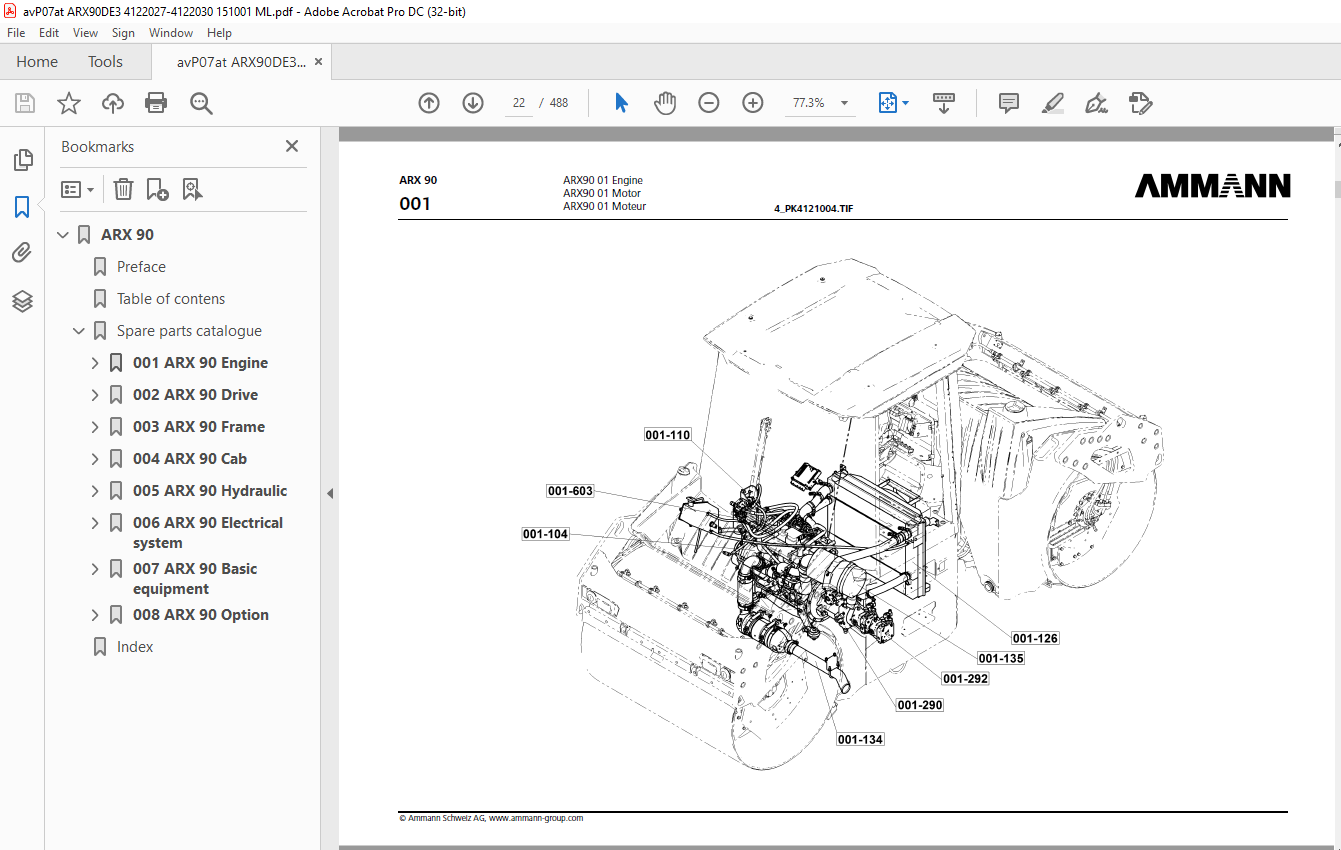Open the Sign menu
The height and width of the screenshot is (850, 1341).
point(123,33)
